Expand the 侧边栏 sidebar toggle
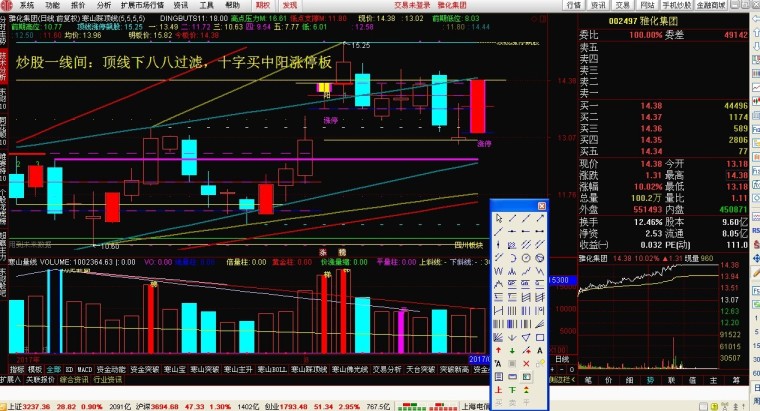Viewport: 760px width, 411px height. (565, 380)
